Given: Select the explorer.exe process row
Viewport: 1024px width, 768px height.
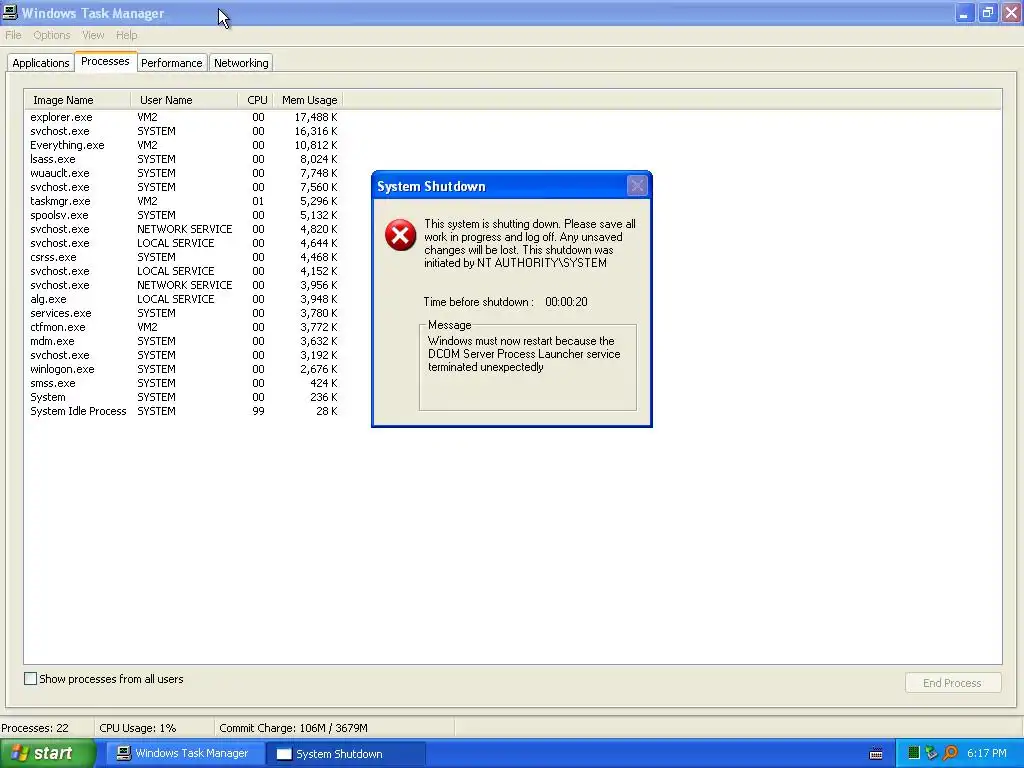Looking at the screenshot, I should [x=184, y=117].
